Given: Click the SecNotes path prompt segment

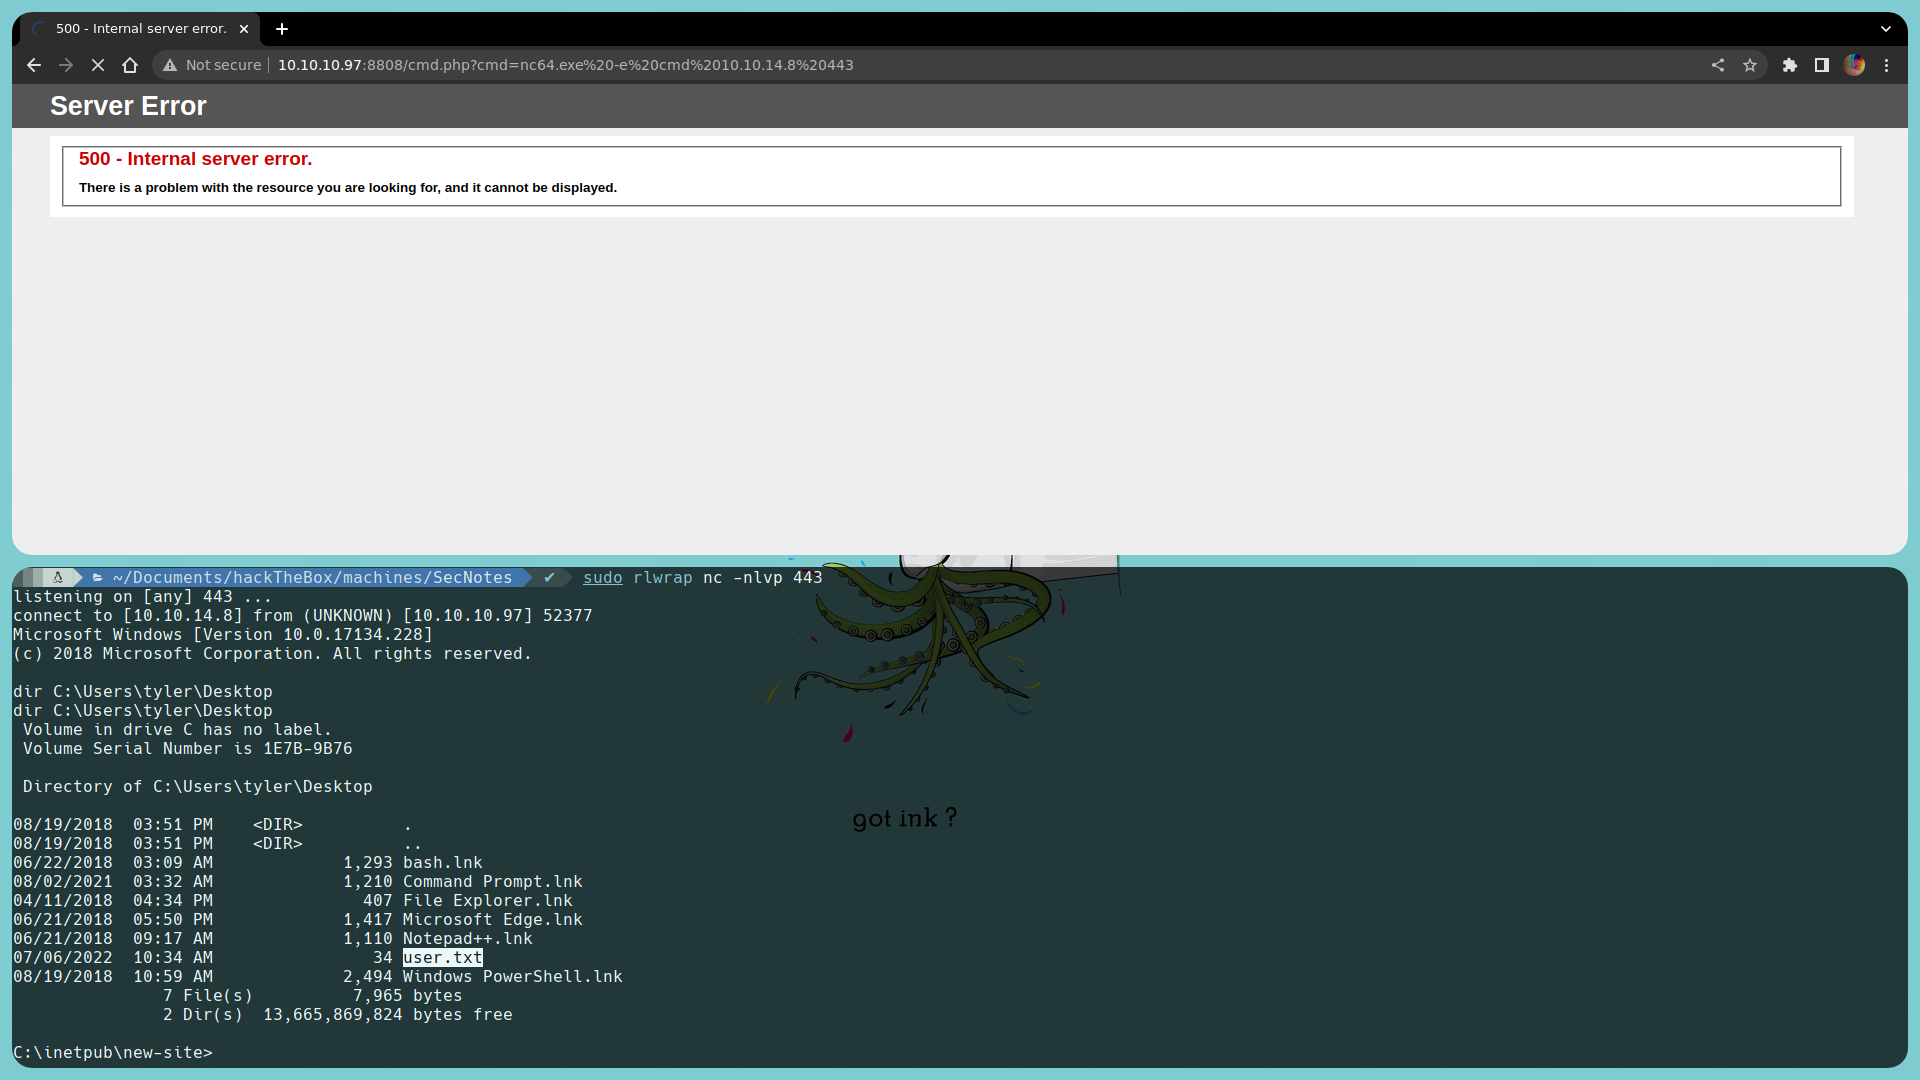Looking at the screenshot, I should (x=312, y=578).
